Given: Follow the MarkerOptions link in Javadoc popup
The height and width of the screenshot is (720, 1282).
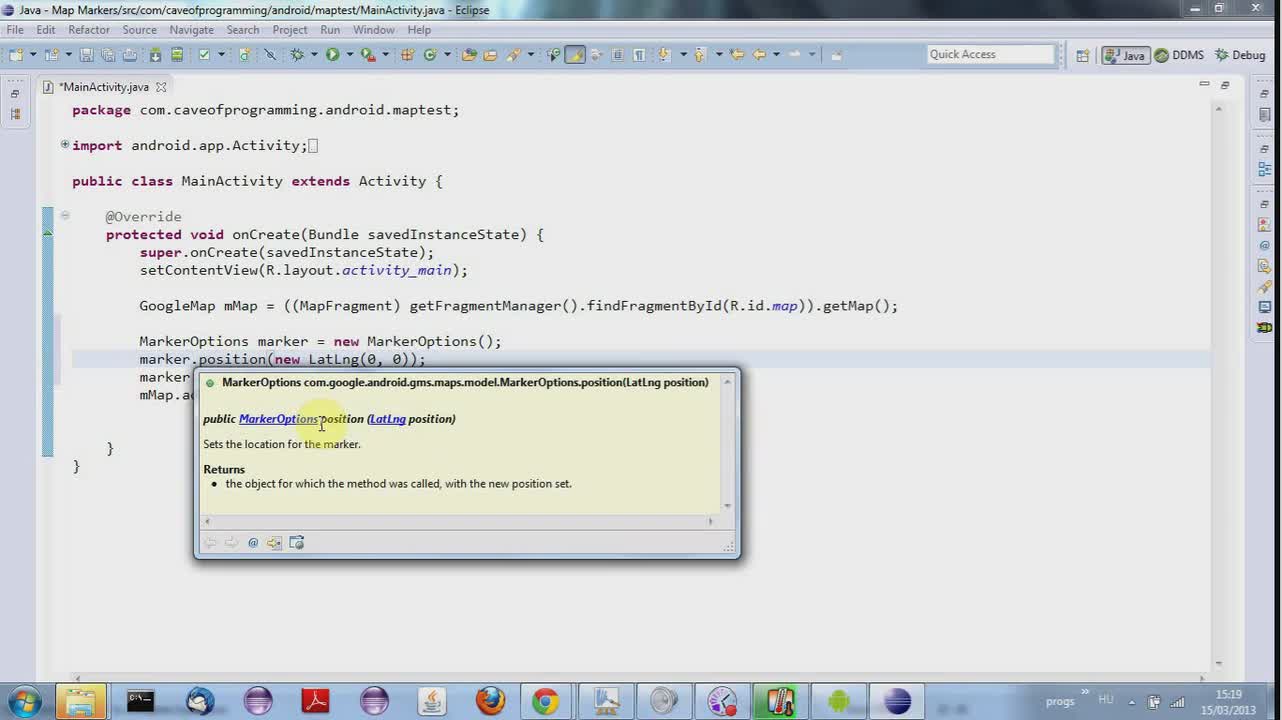Looking at the screenshot, I should click(278, 418).
